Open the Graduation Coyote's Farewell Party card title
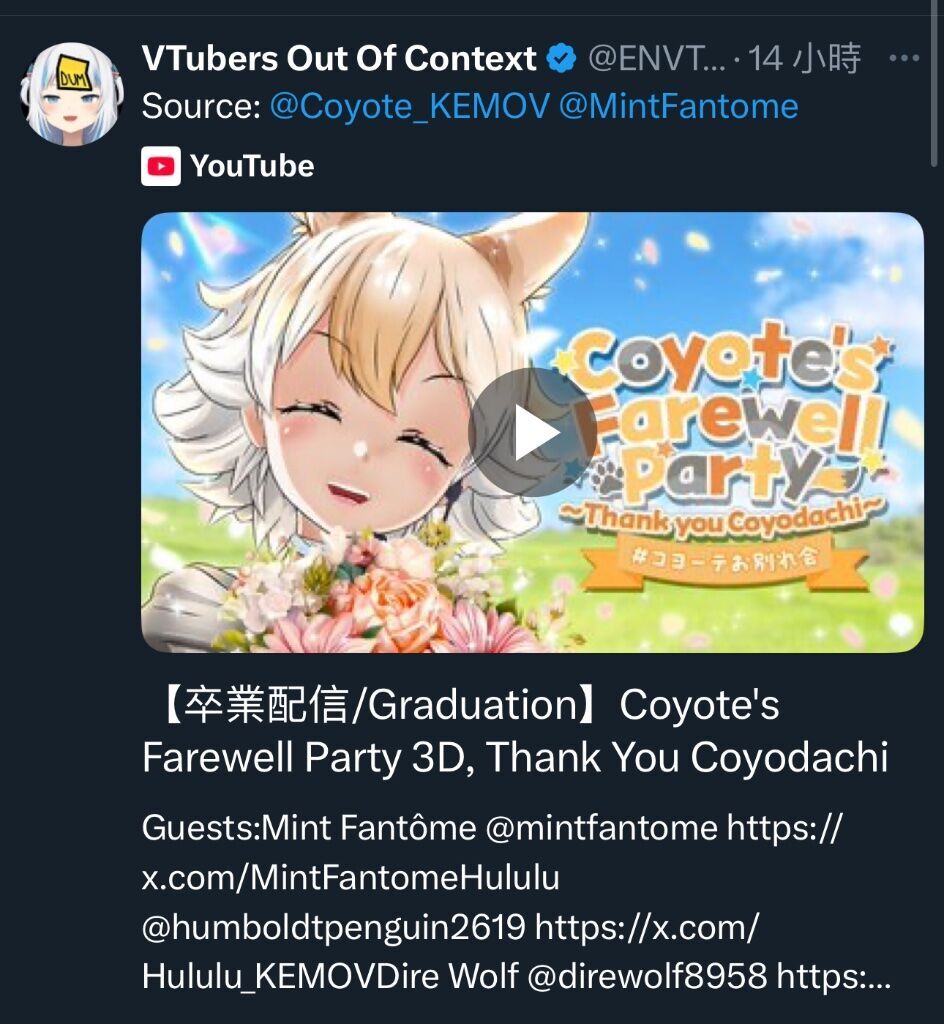Viewport: 944px width, 1024px height. [515, 731]
